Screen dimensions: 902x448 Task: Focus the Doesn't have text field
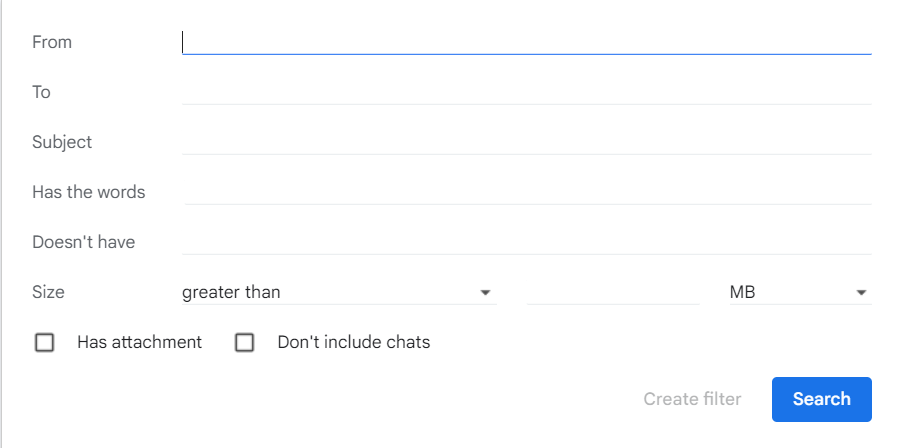click(x=526, y=242)
